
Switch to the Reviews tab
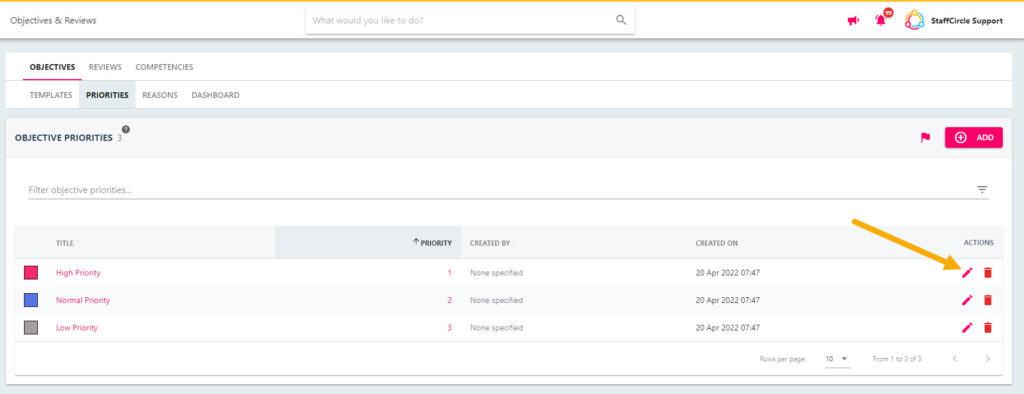105,67
